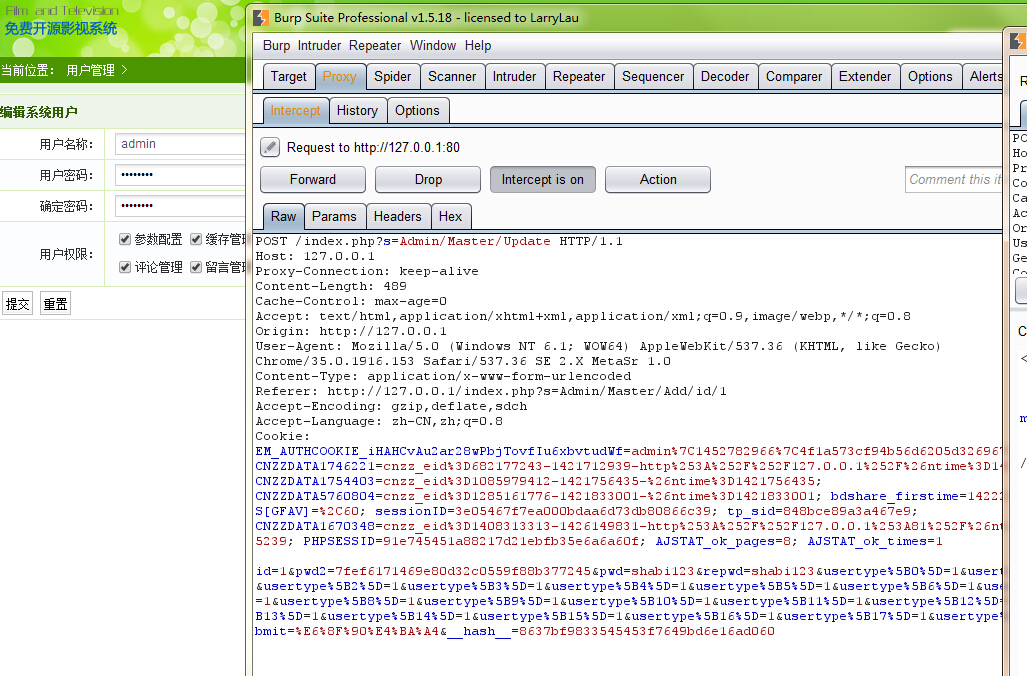Open the proxy Options sub-tab next to History

click(417, 111)
